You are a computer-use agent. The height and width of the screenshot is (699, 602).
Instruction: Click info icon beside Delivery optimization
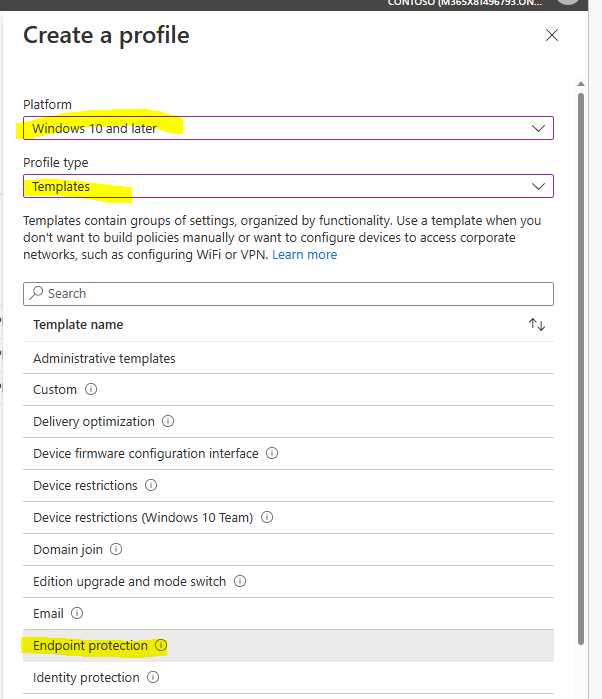168,421
